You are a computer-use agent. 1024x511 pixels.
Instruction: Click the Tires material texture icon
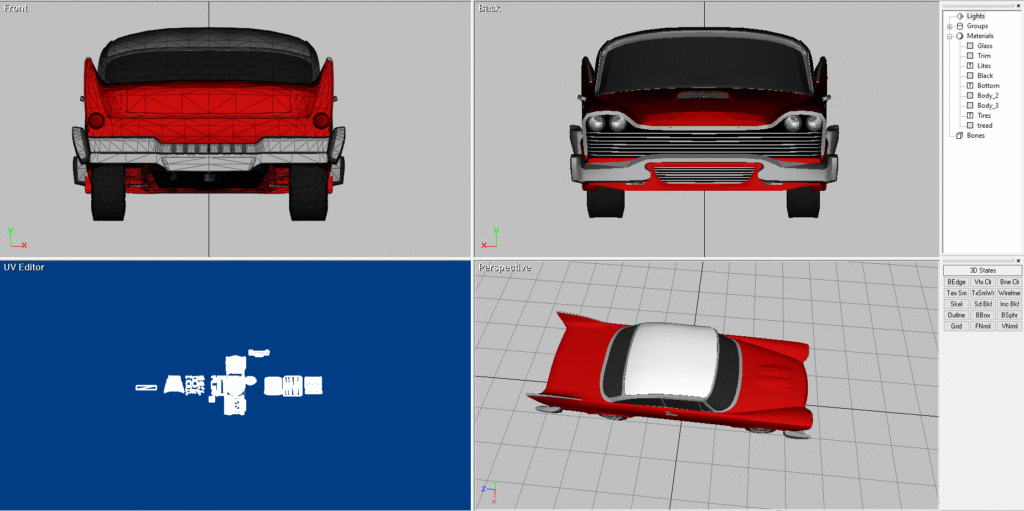pos(970,115)
